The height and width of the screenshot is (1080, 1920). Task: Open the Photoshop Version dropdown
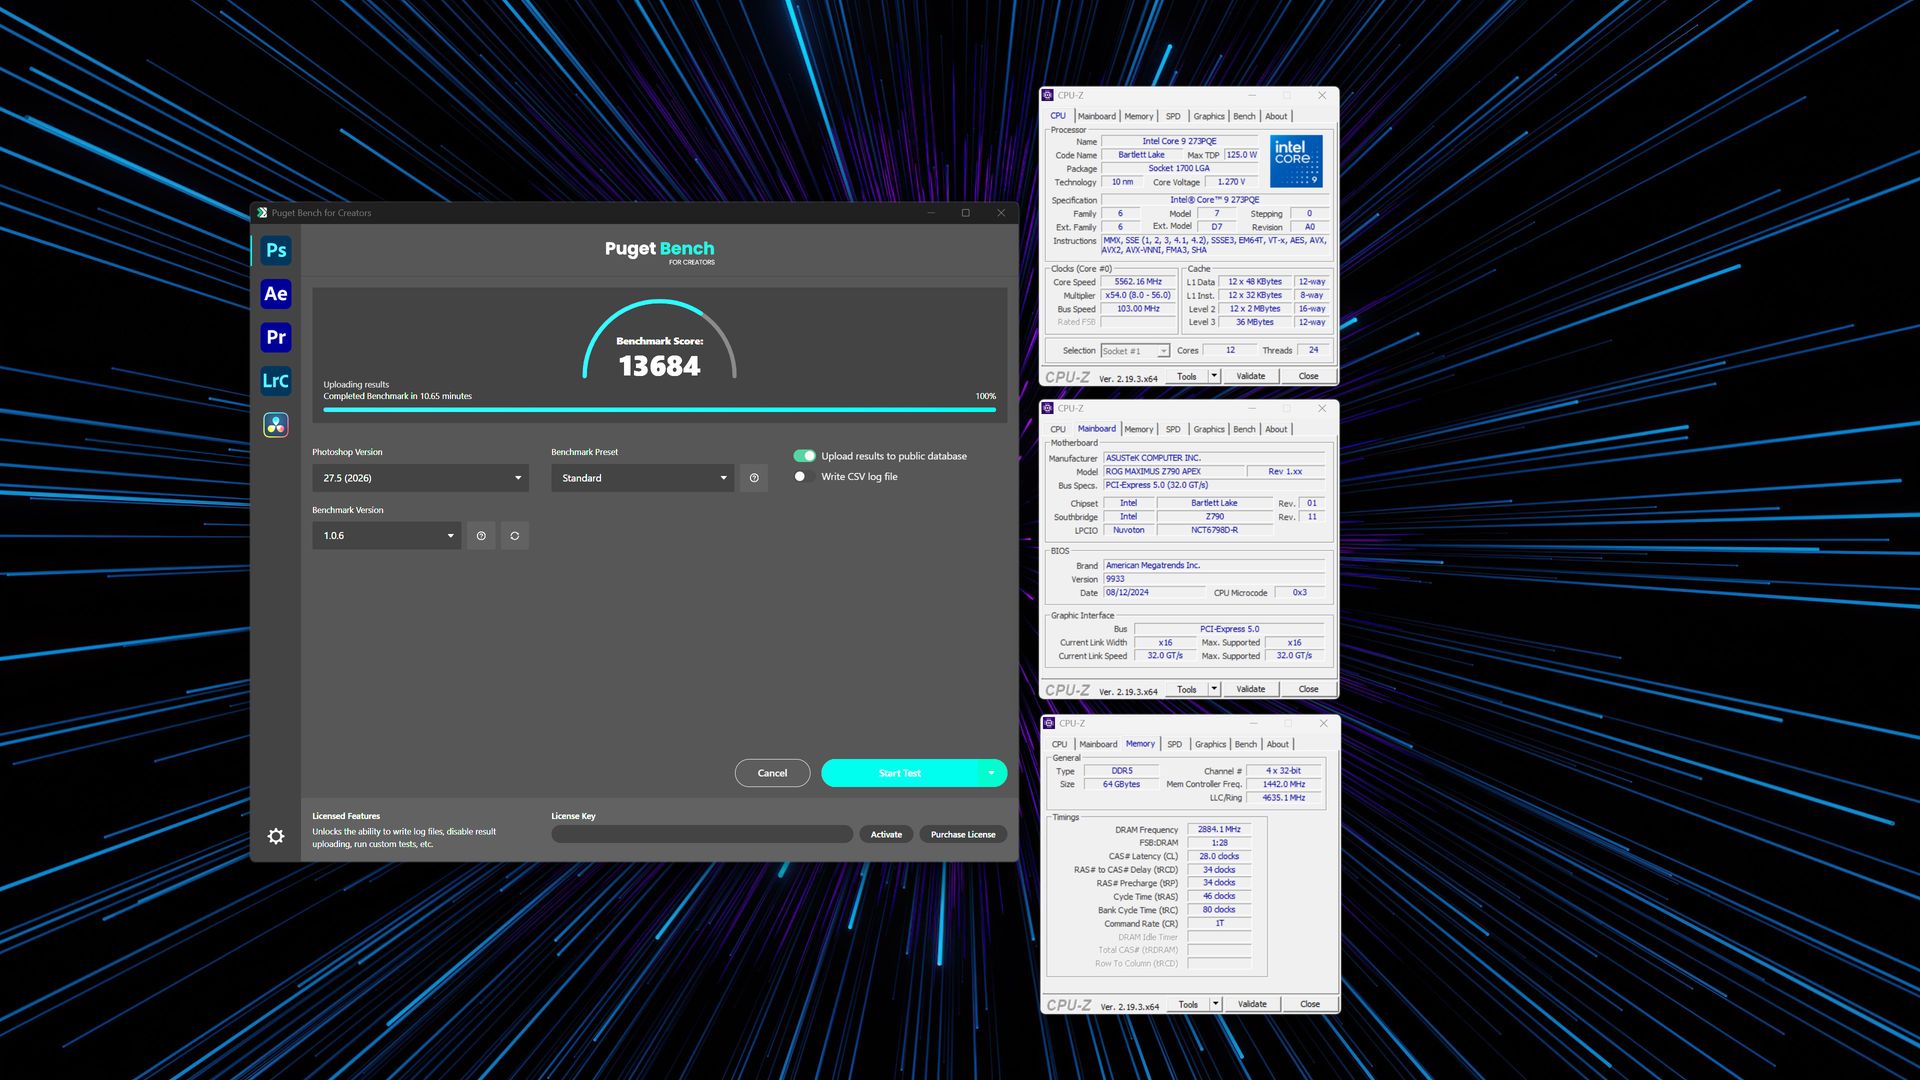click(x=420, y=478)
